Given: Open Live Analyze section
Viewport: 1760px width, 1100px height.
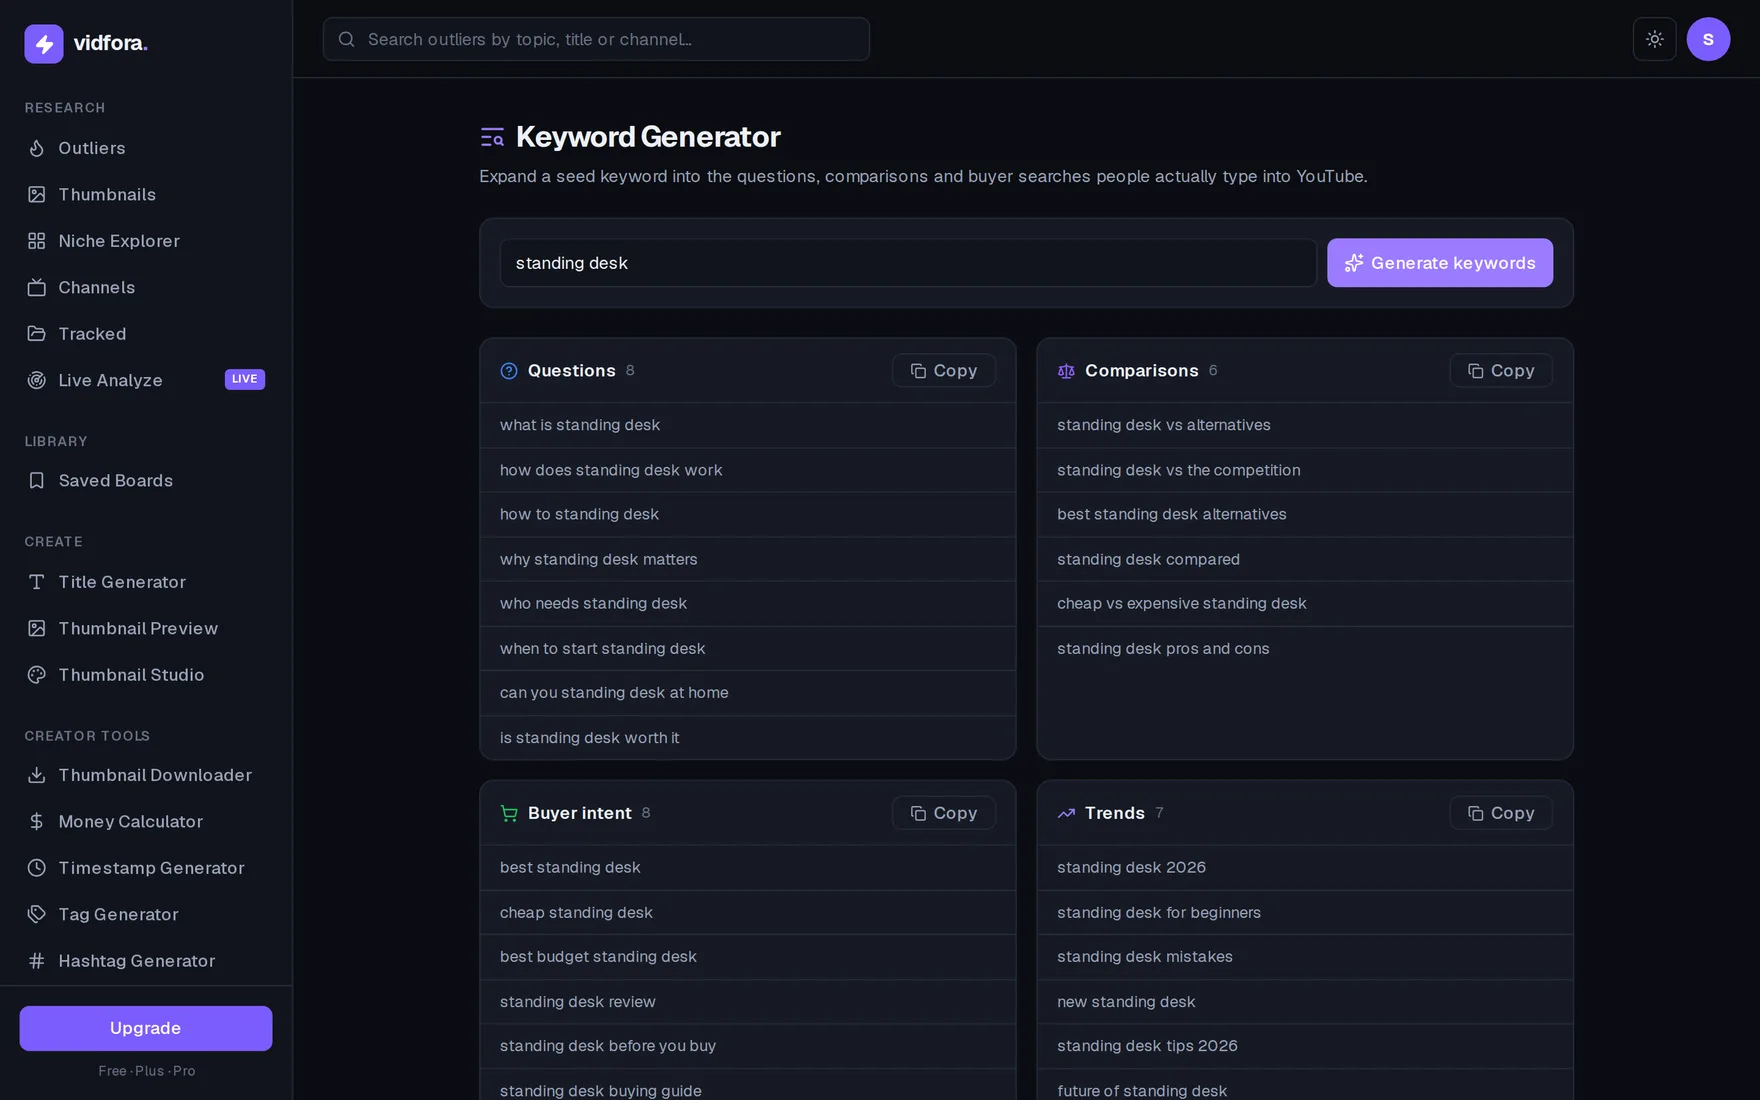Looking at the screenshot, I should tap(146, 380).
